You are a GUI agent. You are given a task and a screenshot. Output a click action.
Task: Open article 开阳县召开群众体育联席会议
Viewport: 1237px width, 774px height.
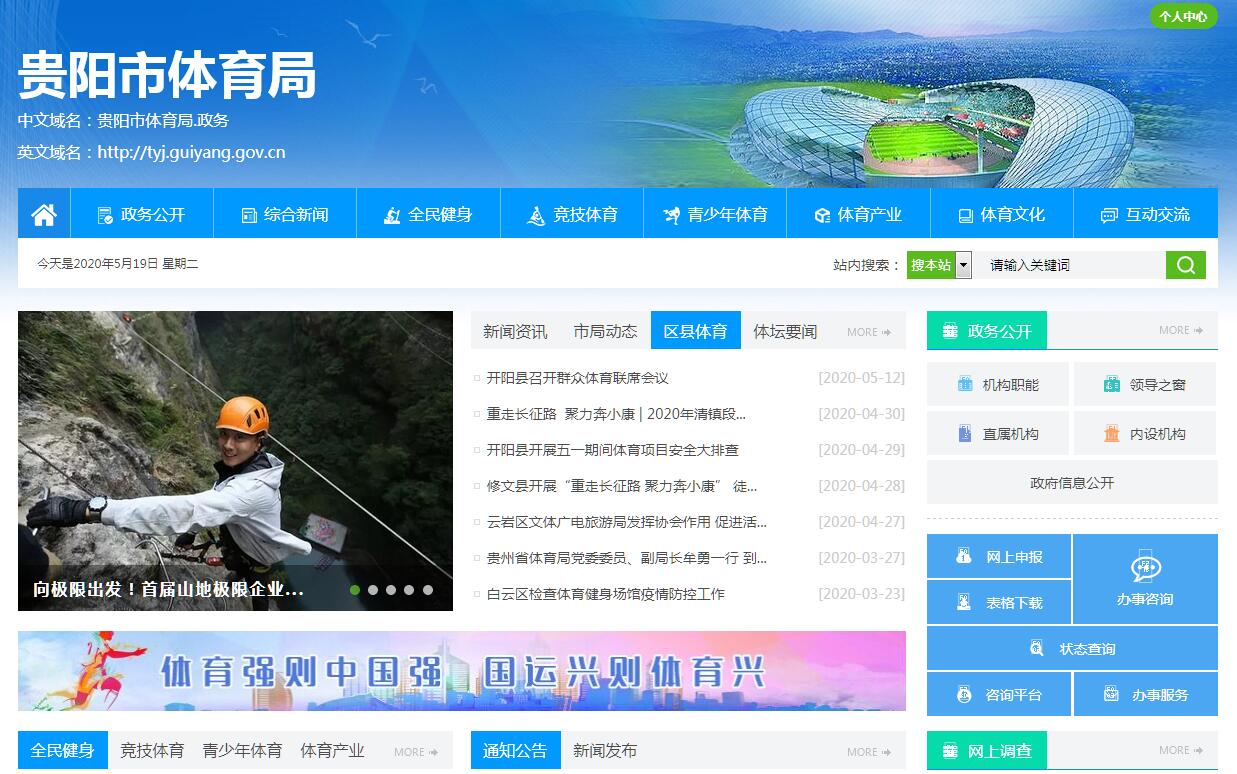pyautogui.click(x=577, y=378)
